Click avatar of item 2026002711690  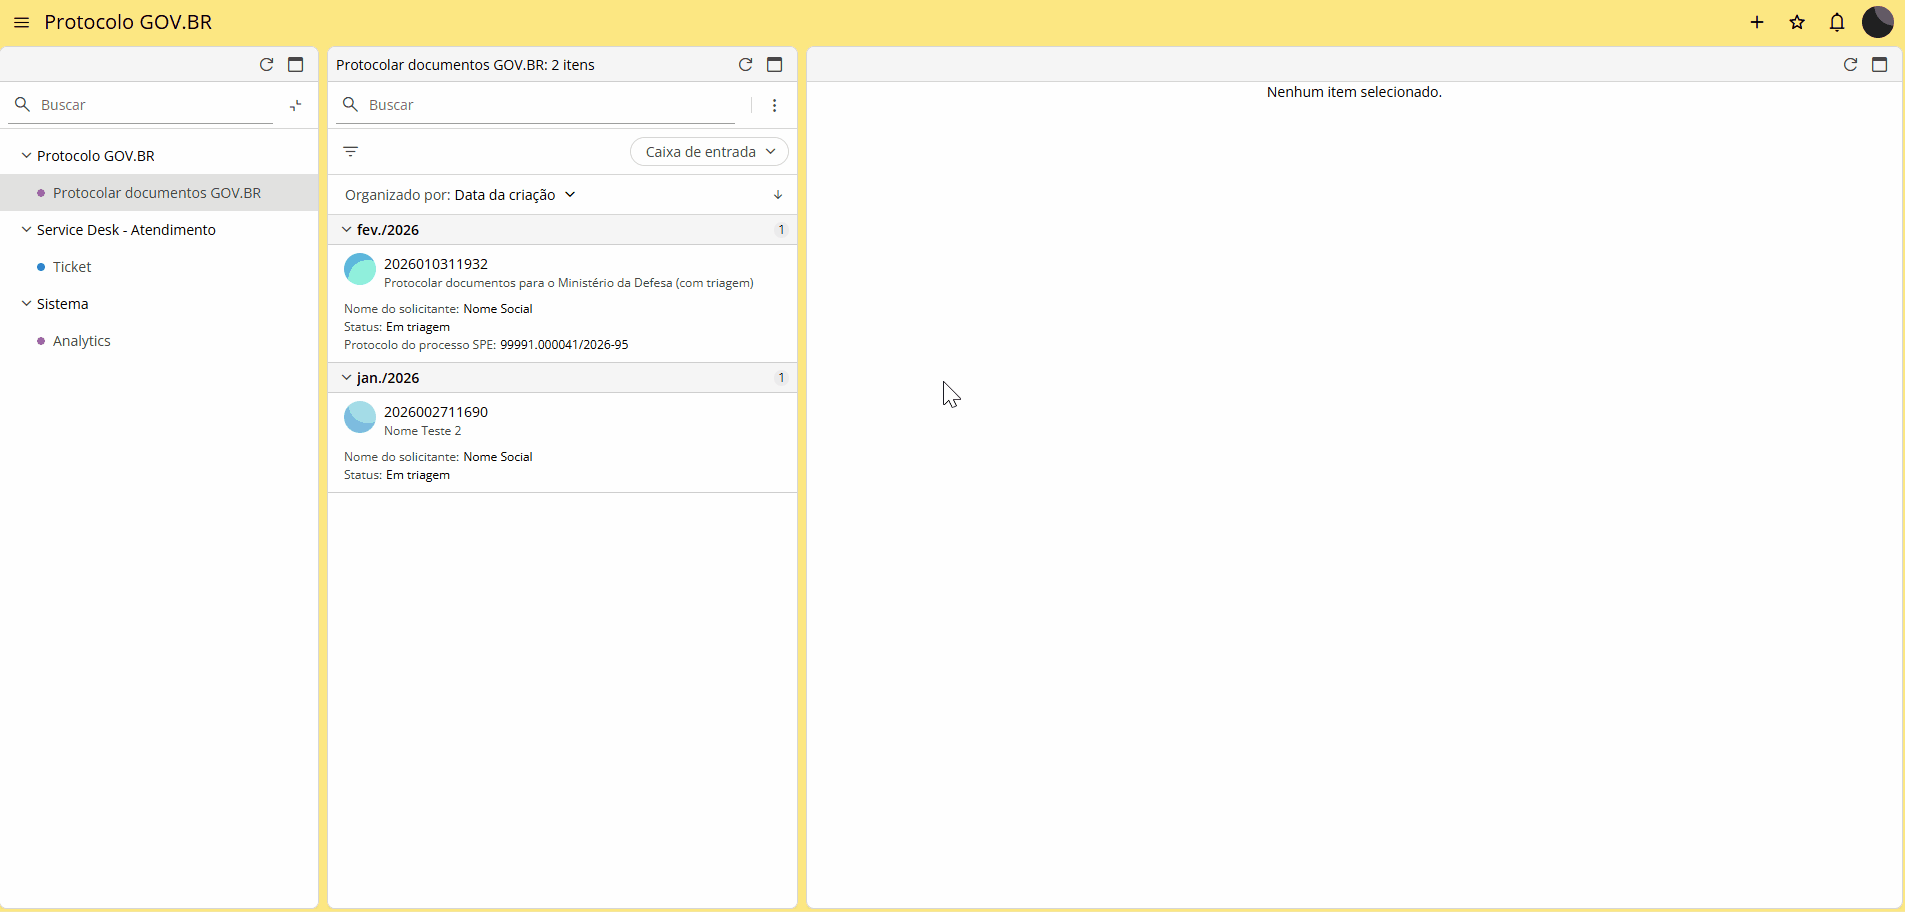(360, 417)
